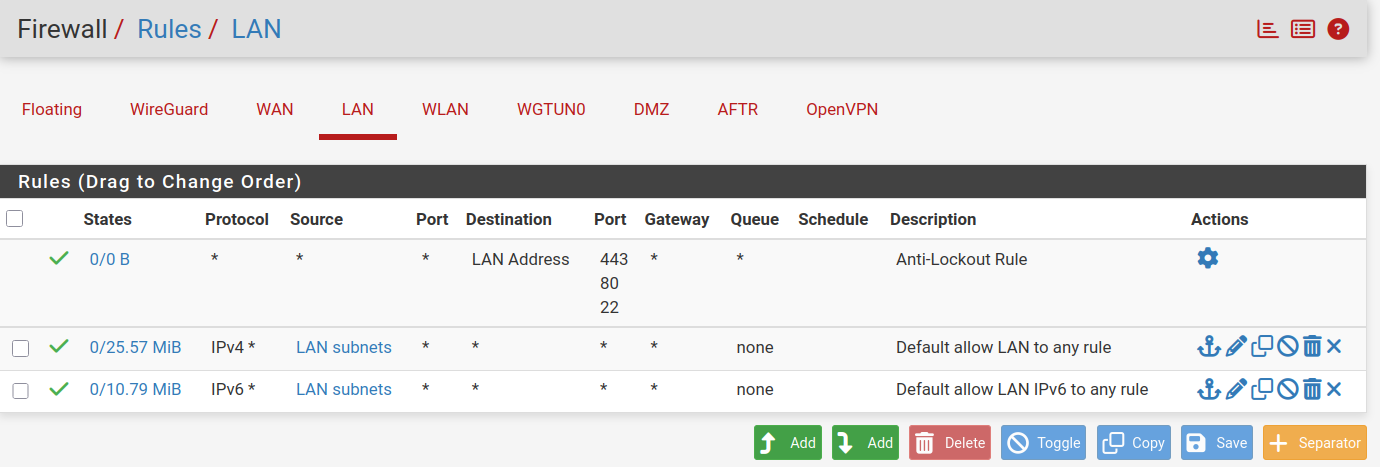Check the select-all rules checkbox in header
1380x467 pixels.
(14, 218)
